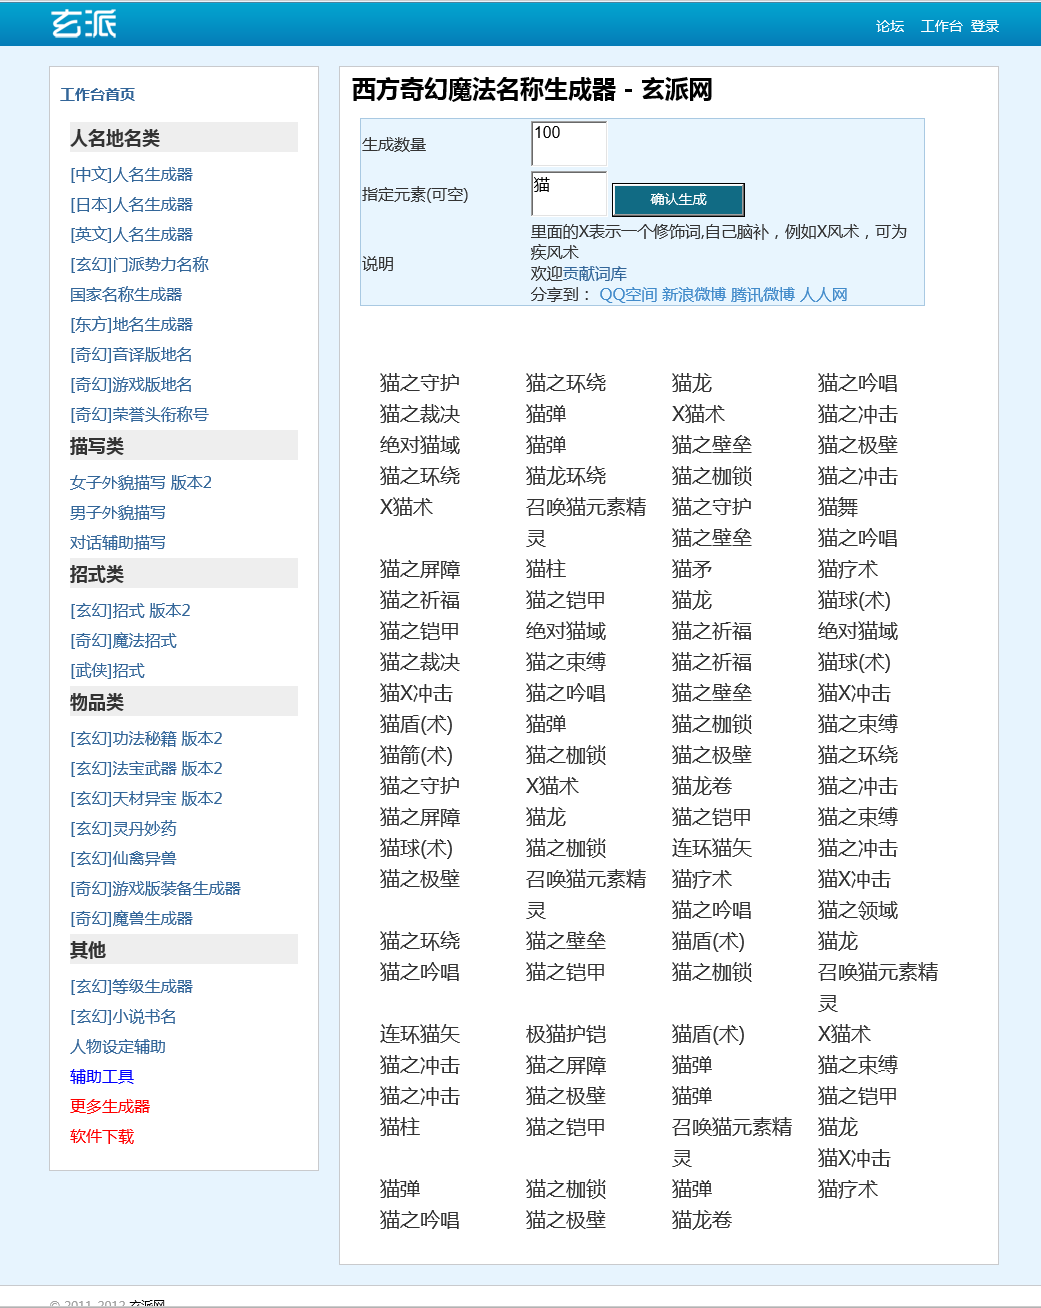
Task: Share to 腾讯微博
Action: 763,294
